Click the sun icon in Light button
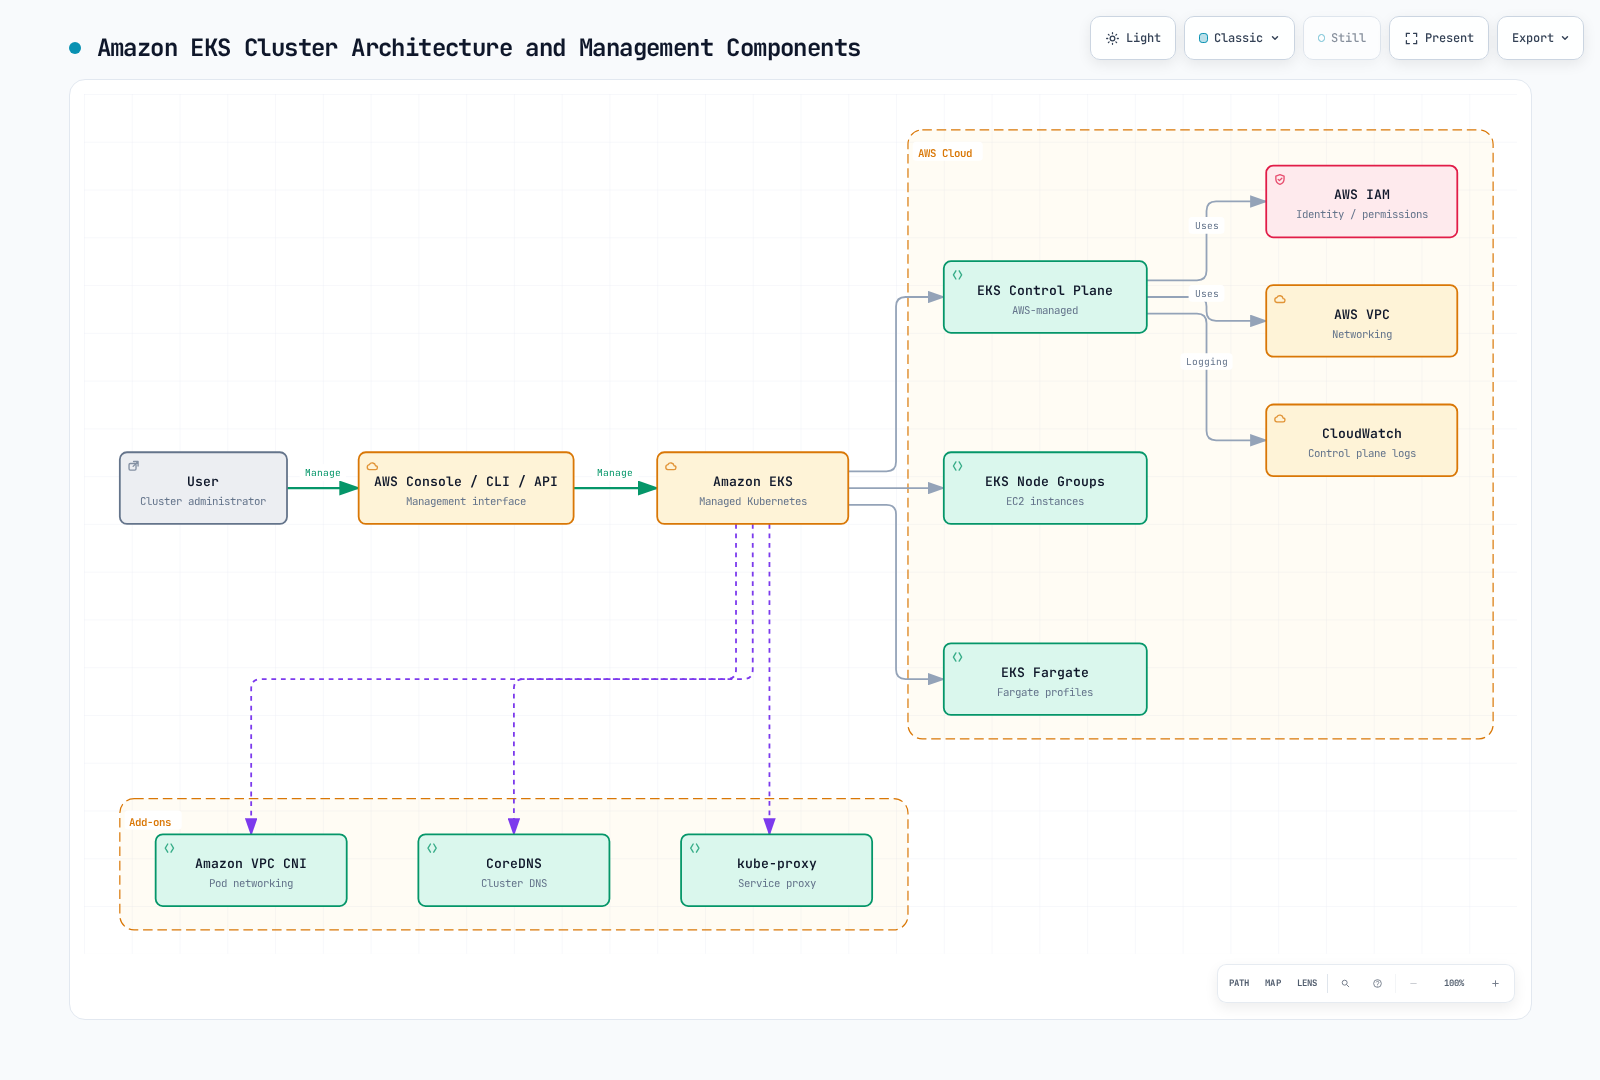The width and height of the screenshot is (1600, 1080). [x=1112, y=38]
